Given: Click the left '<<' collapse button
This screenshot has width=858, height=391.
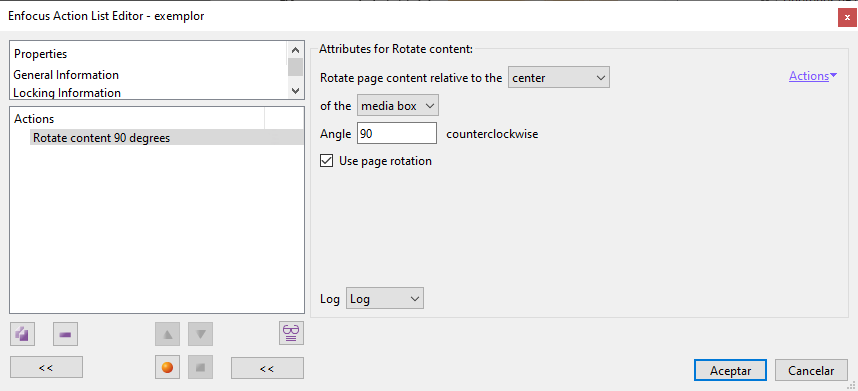Looking at the screenshot, I should 47,367.
